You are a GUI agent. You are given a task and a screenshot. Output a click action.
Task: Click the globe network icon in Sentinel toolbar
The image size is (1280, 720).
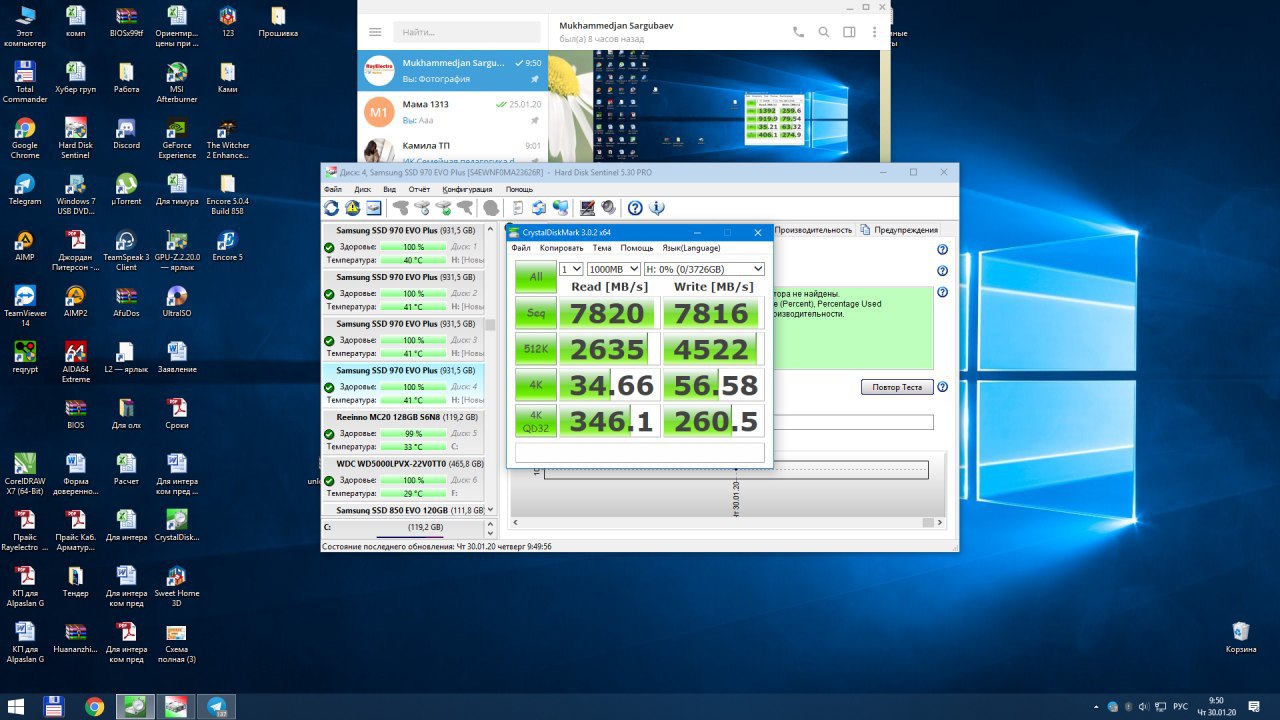(x=560, y=208)
